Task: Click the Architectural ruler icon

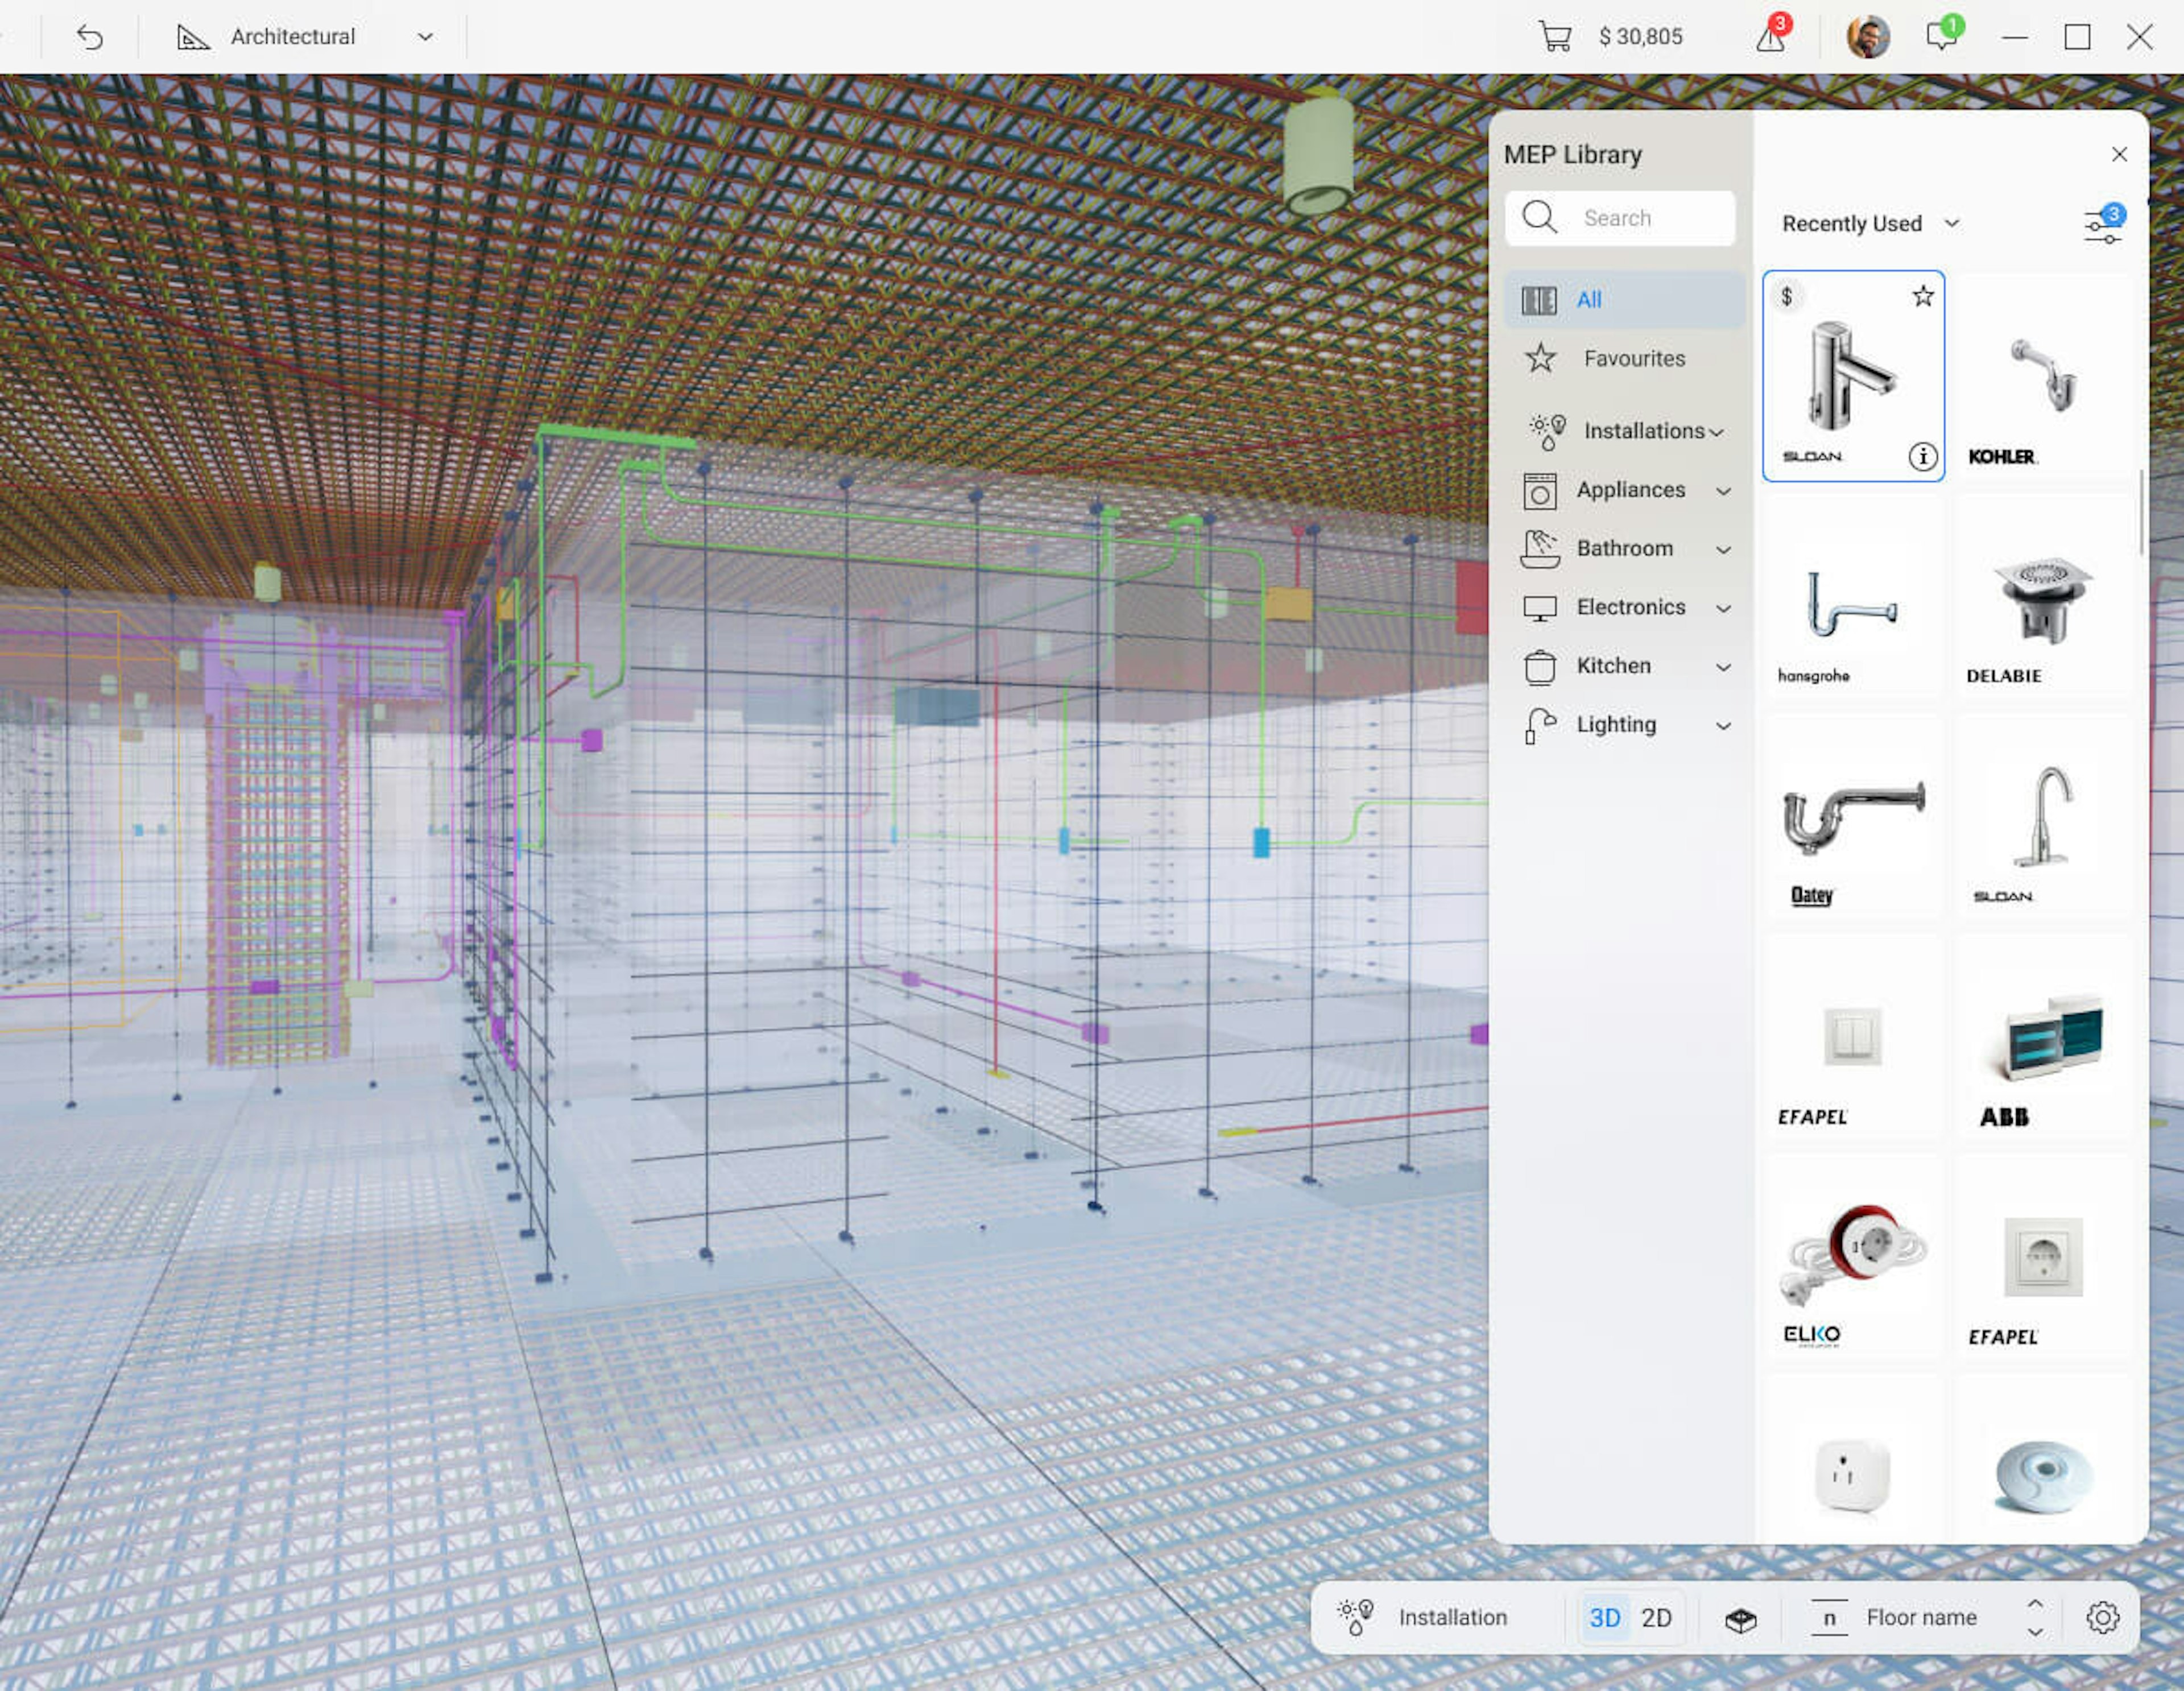Action: click(x=193, y=37)
